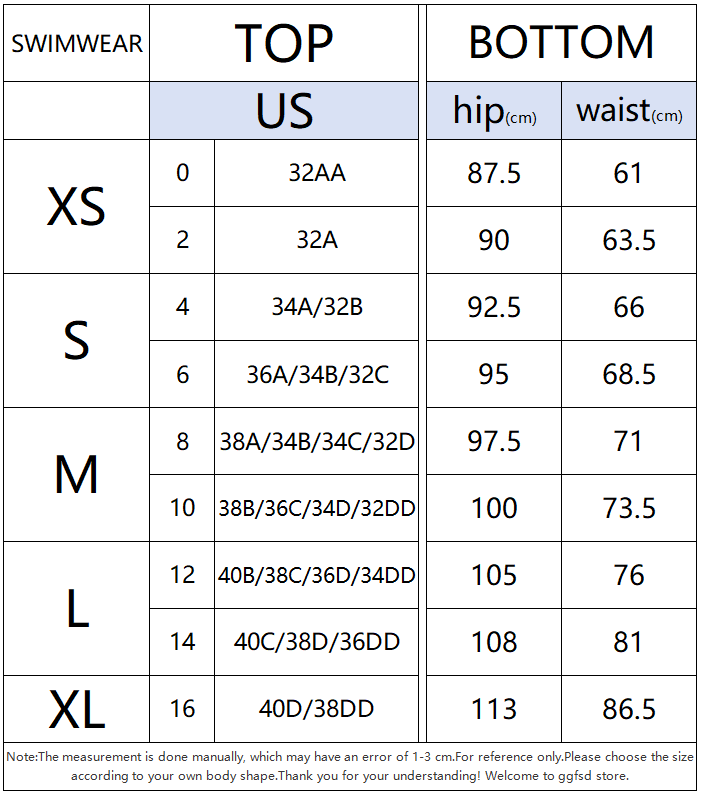
Task: Select the L size row label
Action: pos(77,608)
